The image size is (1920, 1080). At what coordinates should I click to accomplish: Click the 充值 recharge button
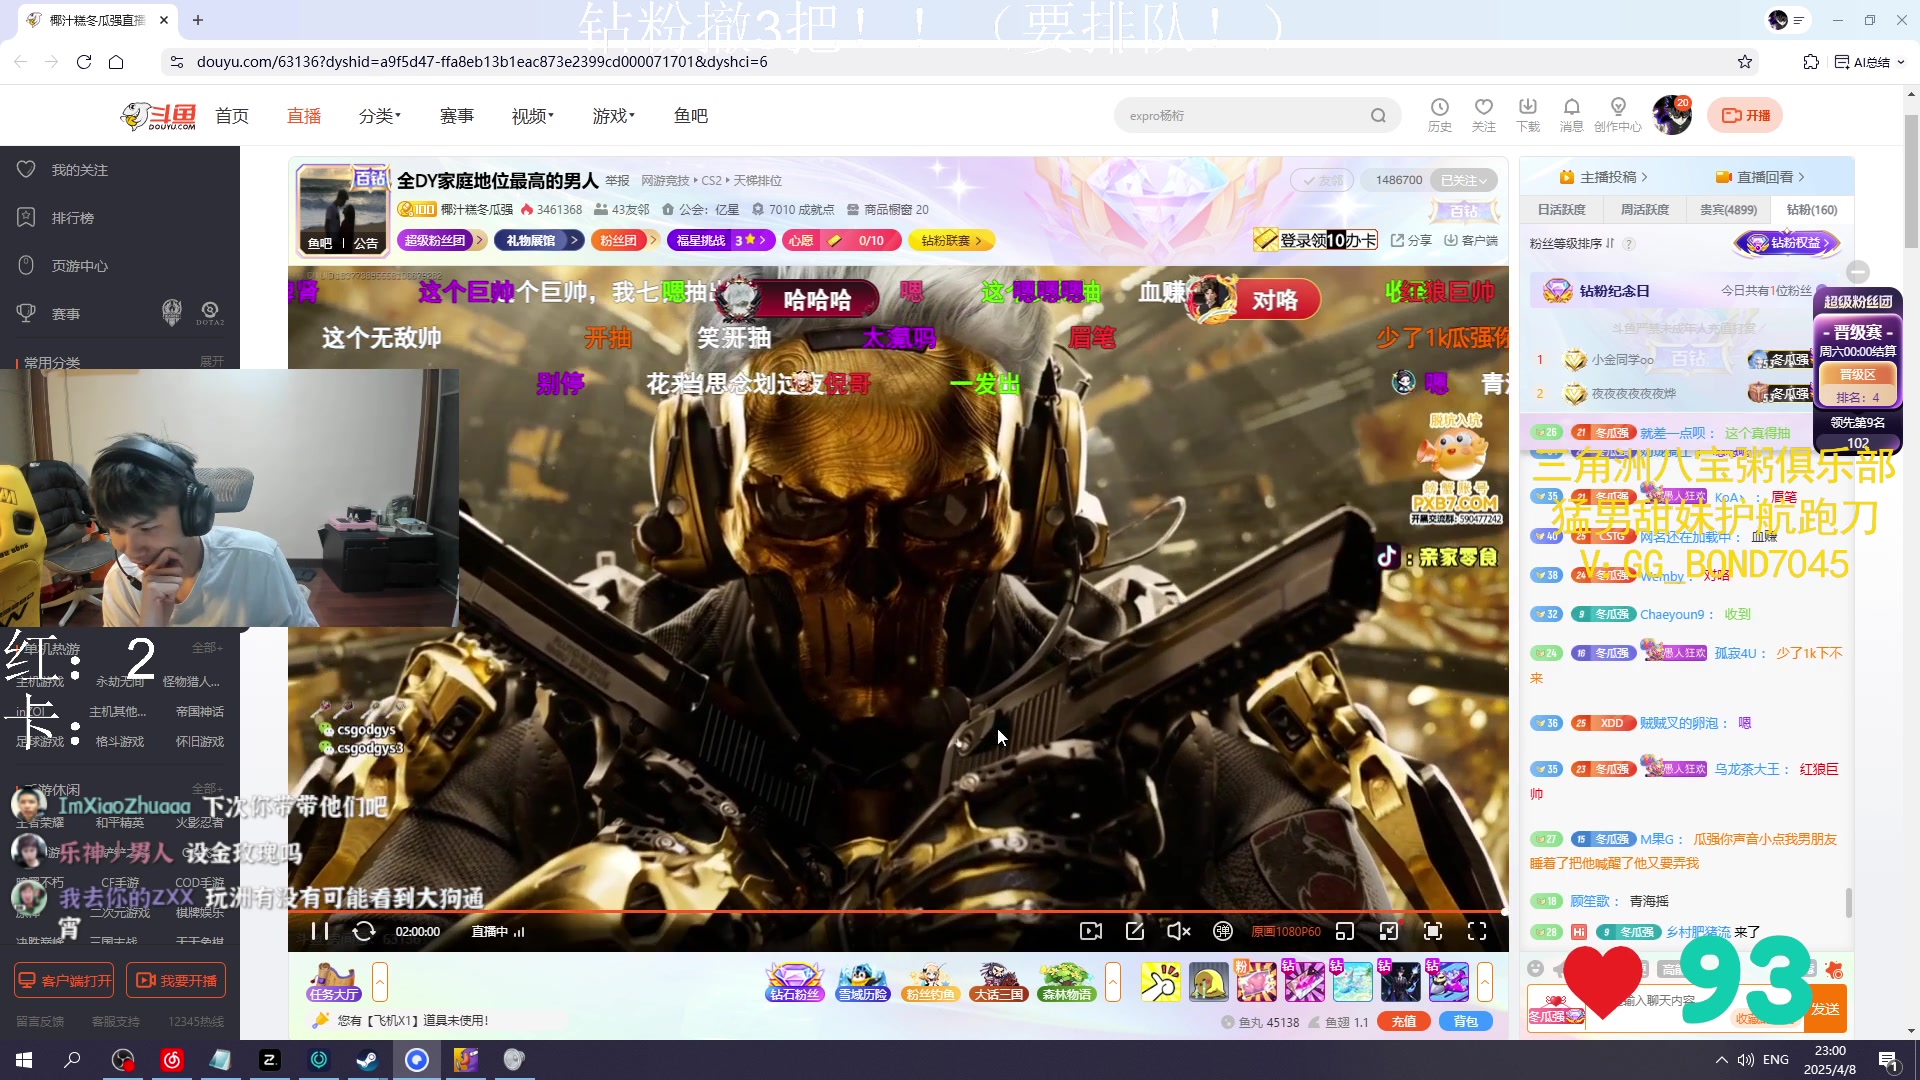click(x=1404, y=1022)
